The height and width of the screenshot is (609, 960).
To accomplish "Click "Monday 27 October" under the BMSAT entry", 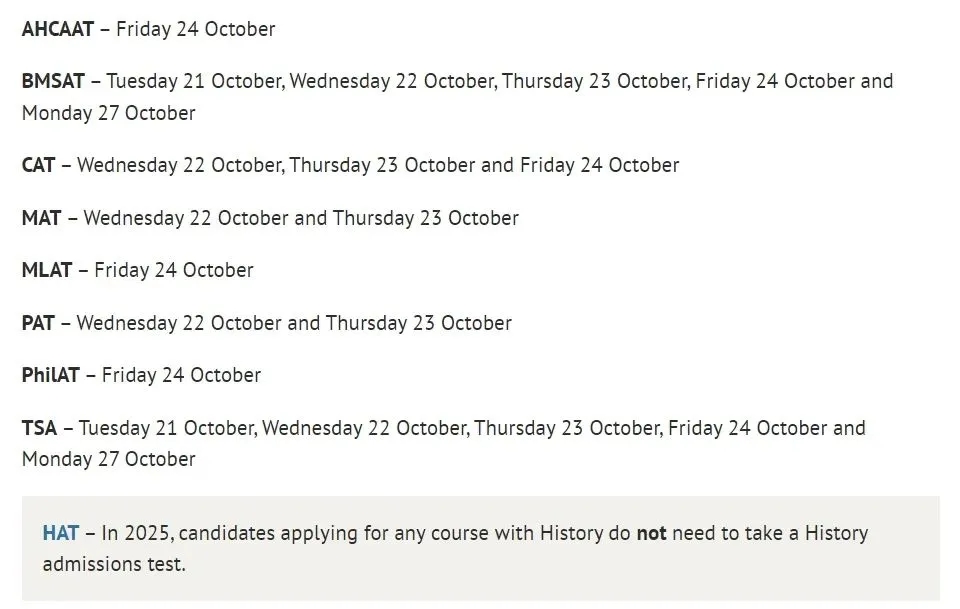I will [108, 113].
